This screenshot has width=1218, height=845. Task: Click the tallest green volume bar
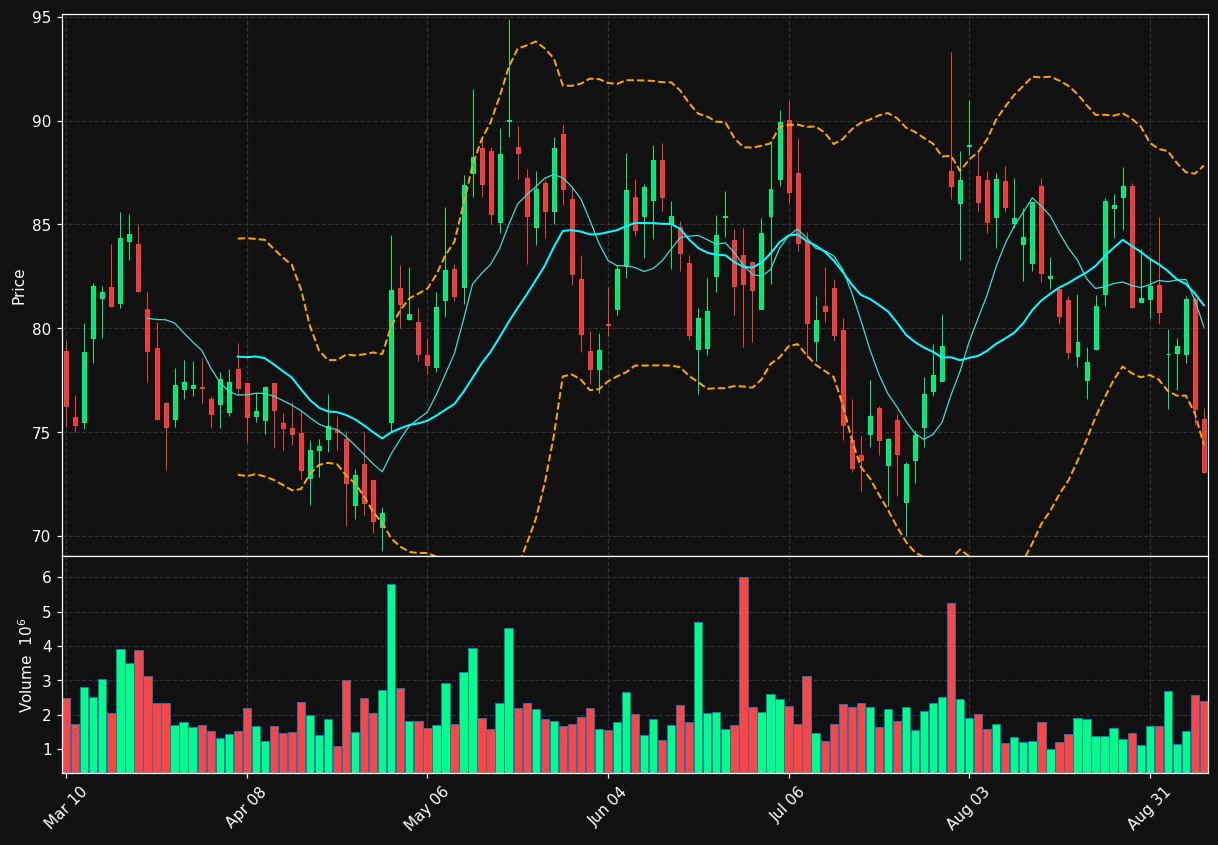(x=391, y=678)
